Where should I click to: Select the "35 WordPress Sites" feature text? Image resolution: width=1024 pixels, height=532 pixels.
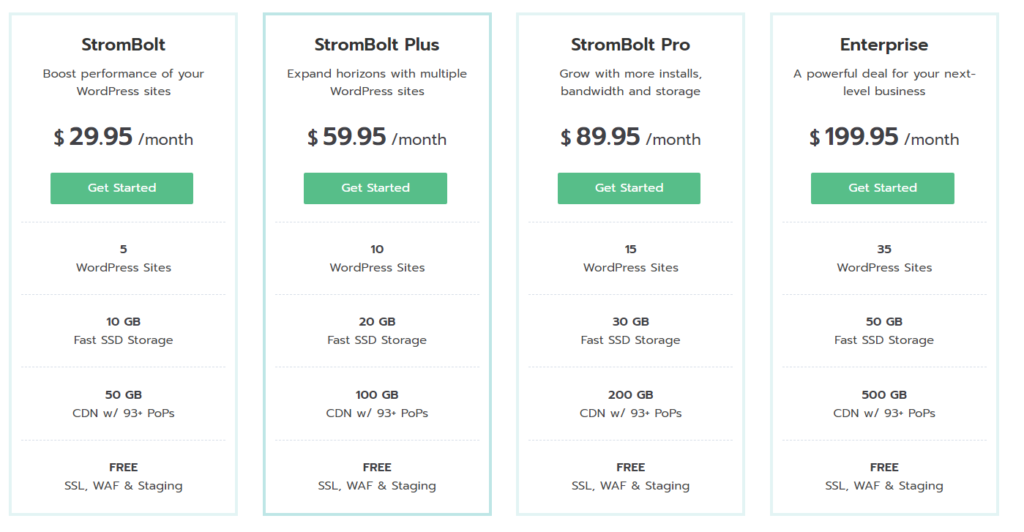click(884, 259)
